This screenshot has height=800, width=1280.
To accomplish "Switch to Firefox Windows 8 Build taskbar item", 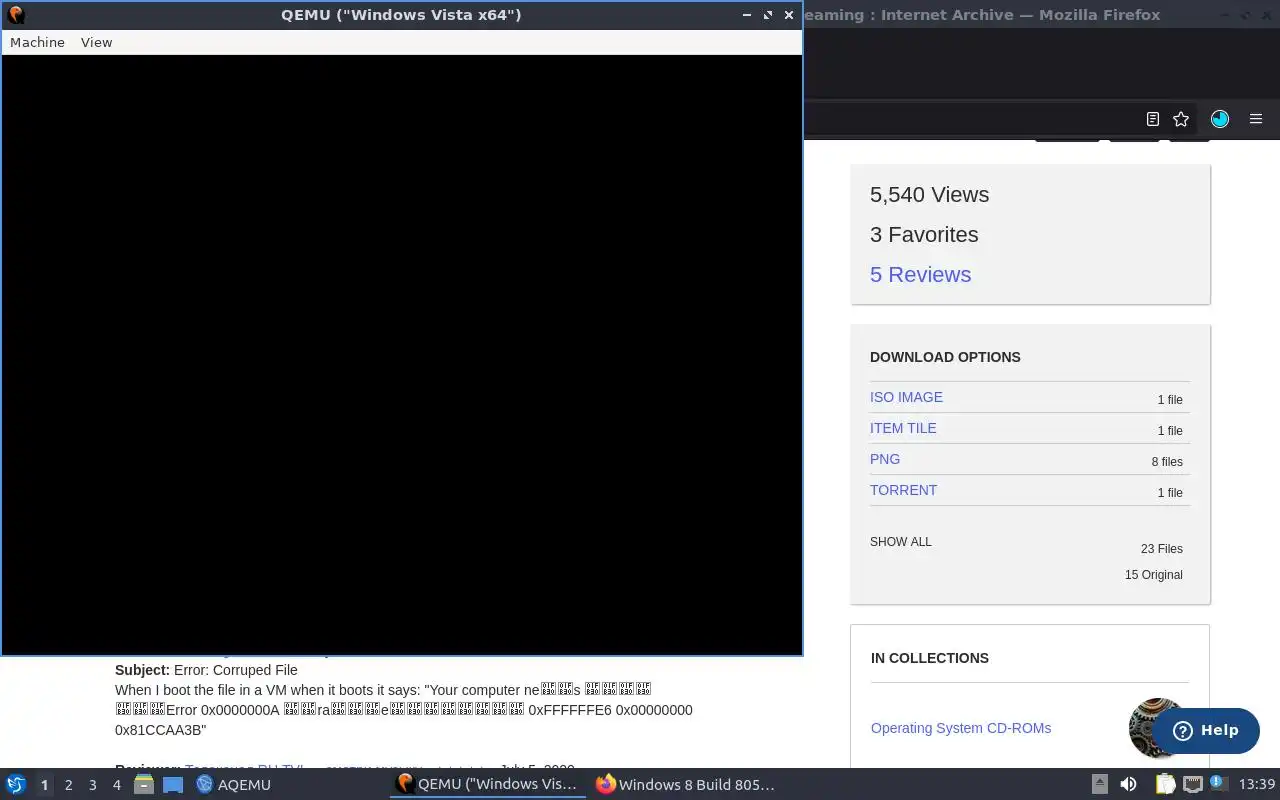I will [x=686, y=785].
